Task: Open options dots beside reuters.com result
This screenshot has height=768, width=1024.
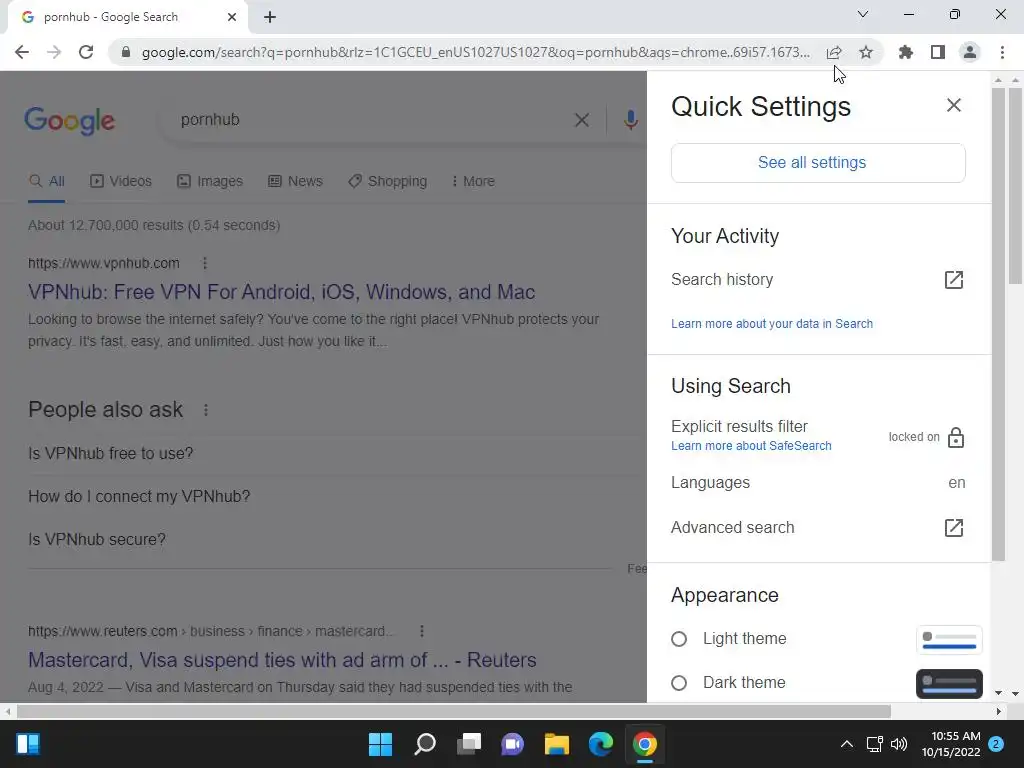Action: (422, 632)
